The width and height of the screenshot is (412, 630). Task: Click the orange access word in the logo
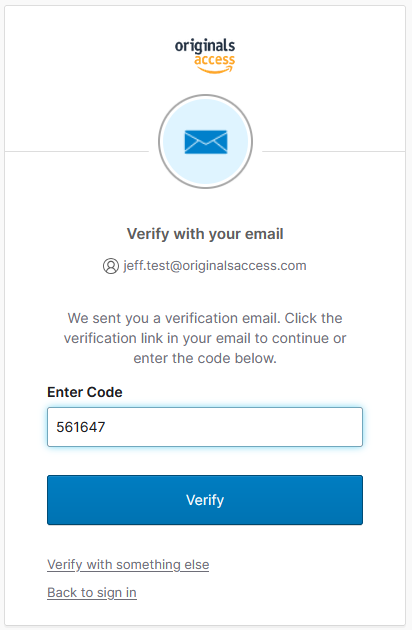coord(215,60)
